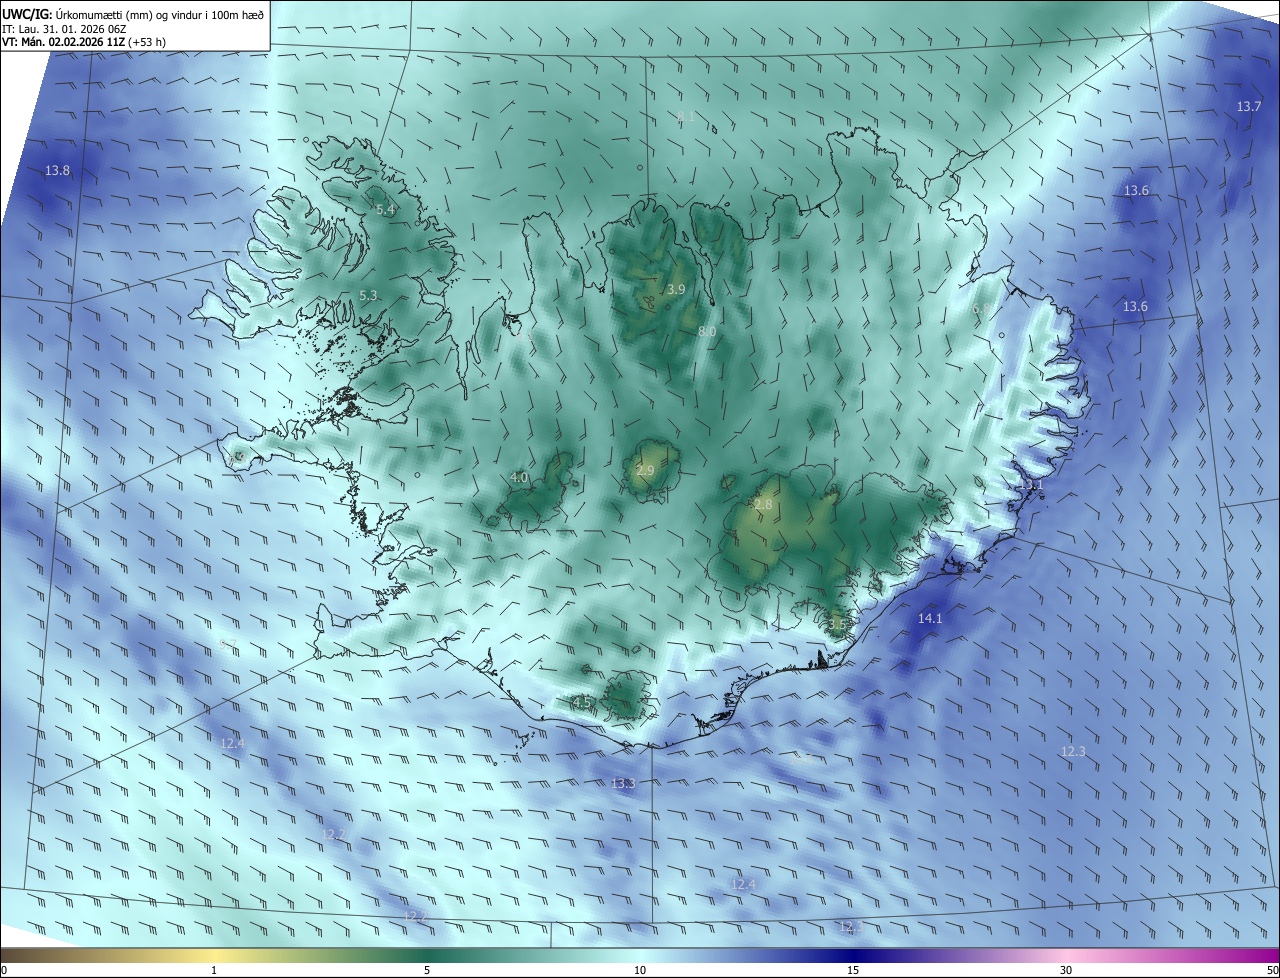Image resolution: width=1280 pixels, height=978 pixels.
Task: Click the 13.1 value on the east fjords
Action: (x=1031, y=485)
